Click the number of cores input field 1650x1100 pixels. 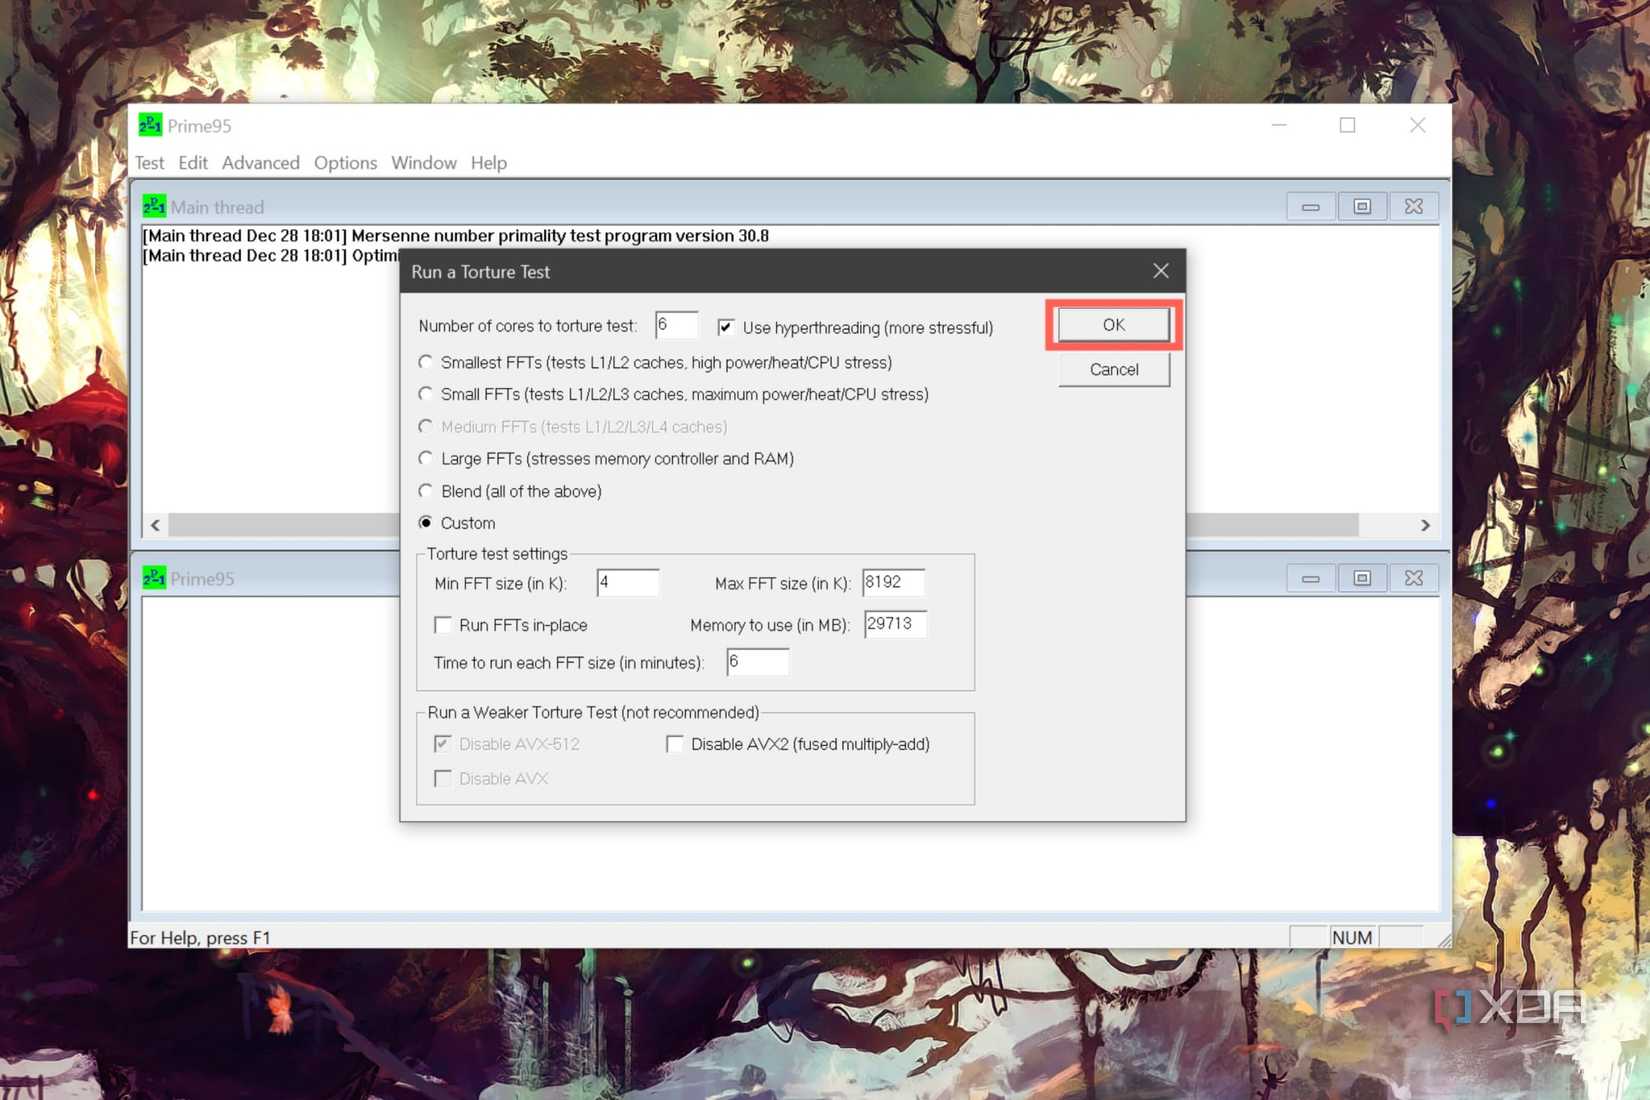pyautogui.click(x=676, y=325)
